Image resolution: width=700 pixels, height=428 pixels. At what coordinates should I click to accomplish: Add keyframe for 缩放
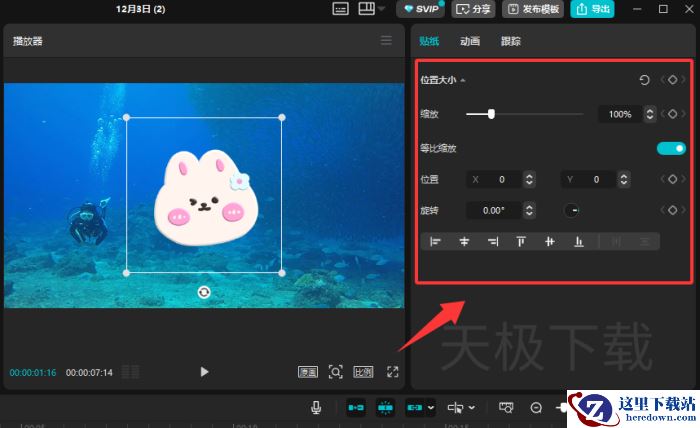(x=672, y=114)
